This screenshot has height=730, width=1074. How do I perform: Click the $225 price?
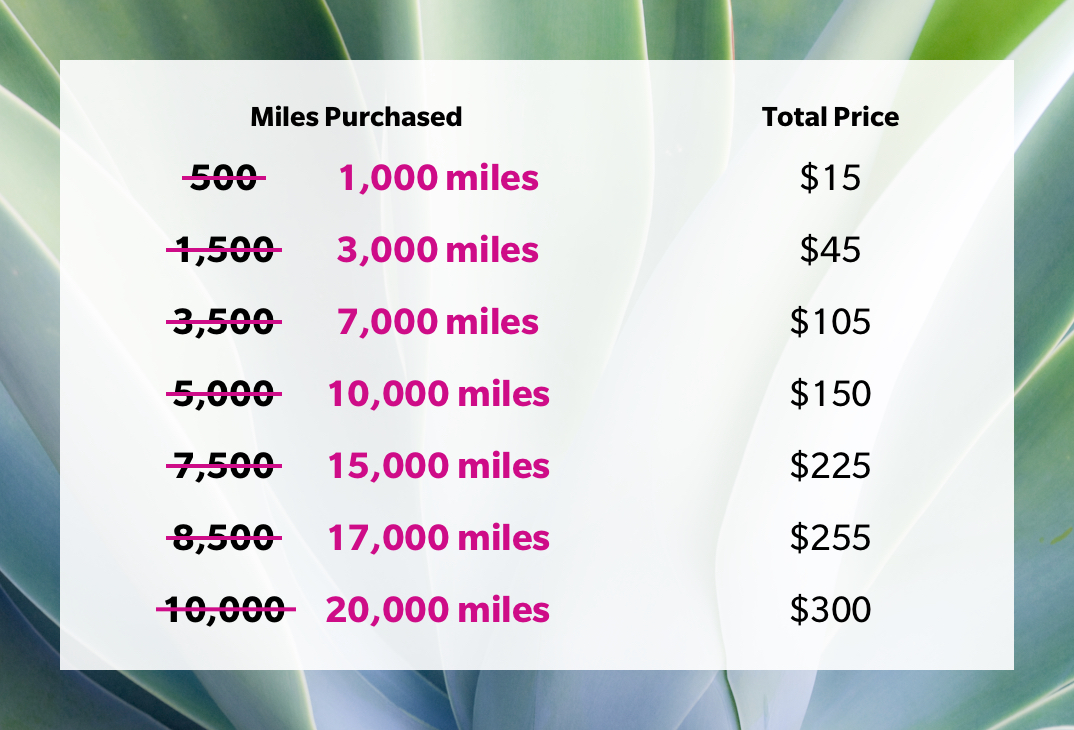(x=830, y=466)
